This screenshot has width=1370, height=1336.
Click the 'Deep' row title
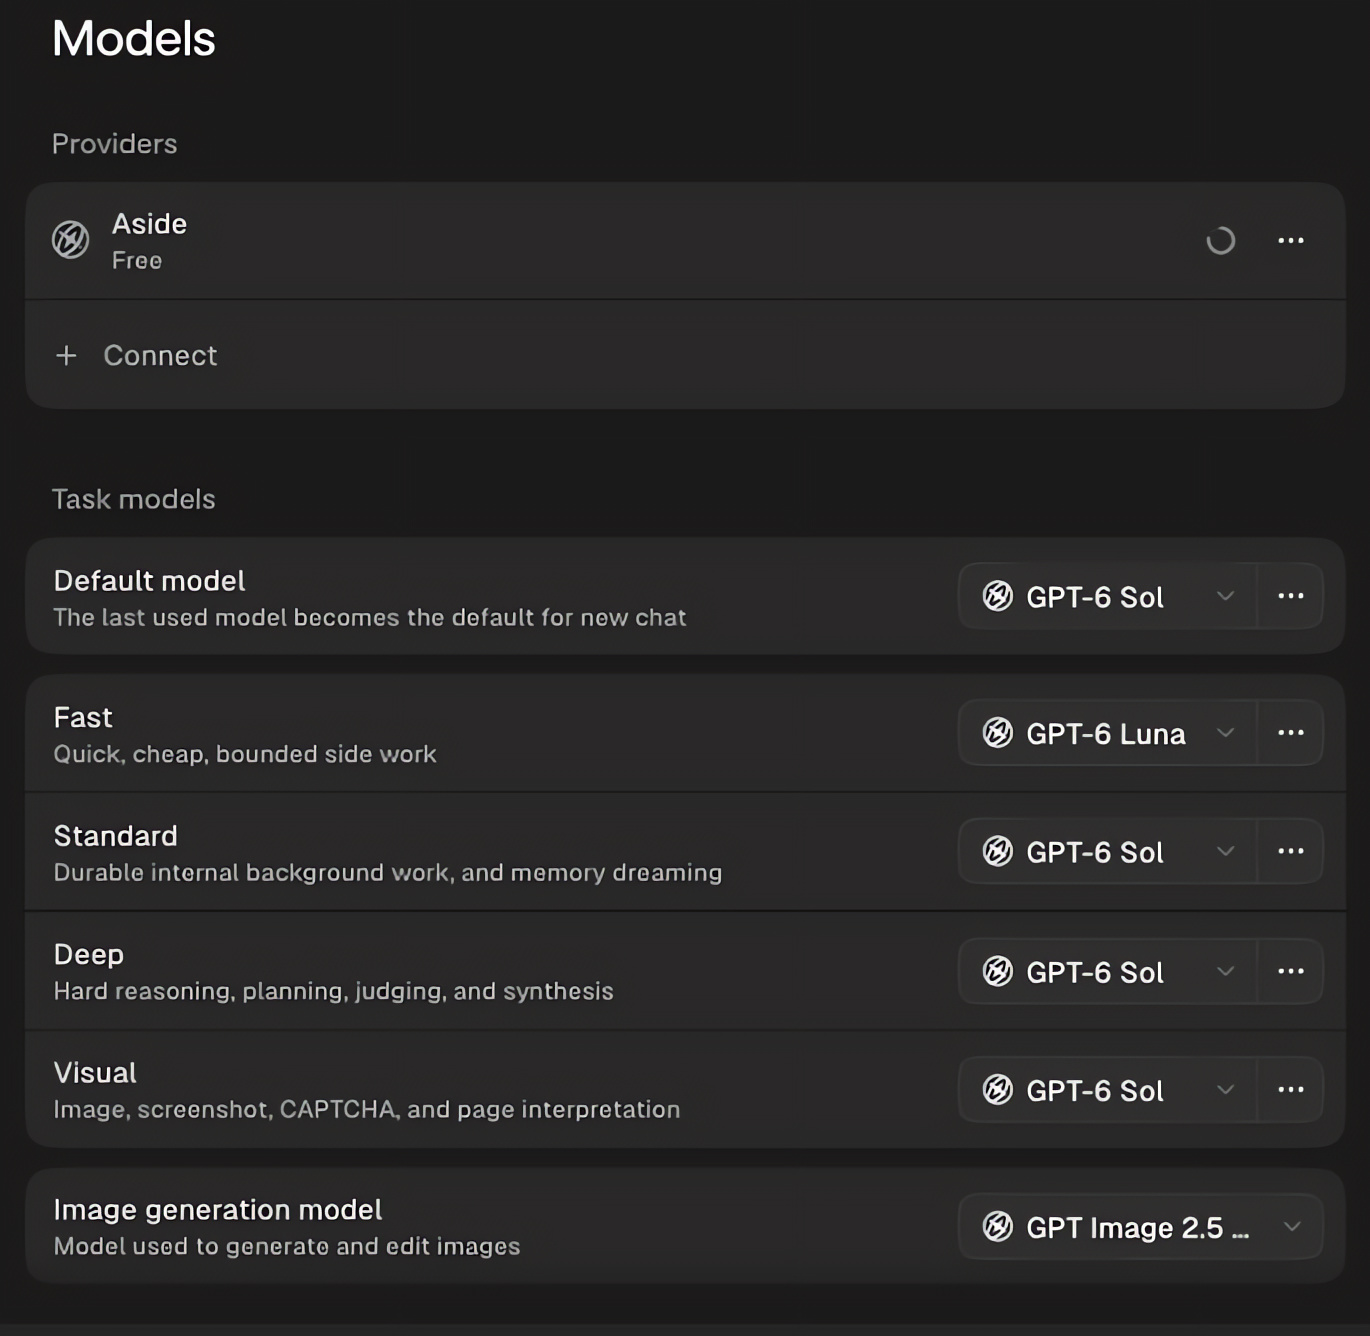(x=89, y=955)
